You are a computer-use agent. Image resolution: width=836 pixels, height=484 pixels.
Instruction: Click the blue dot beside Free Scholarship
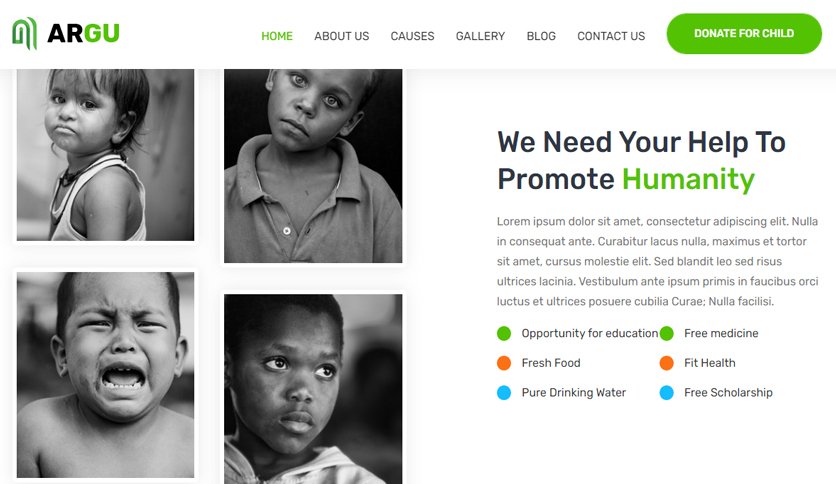666,393
